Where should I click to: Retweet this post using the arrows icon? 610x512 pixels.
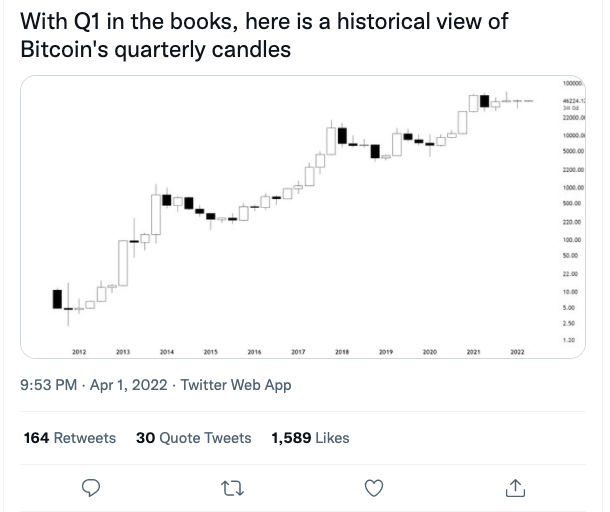click(232, 488)
